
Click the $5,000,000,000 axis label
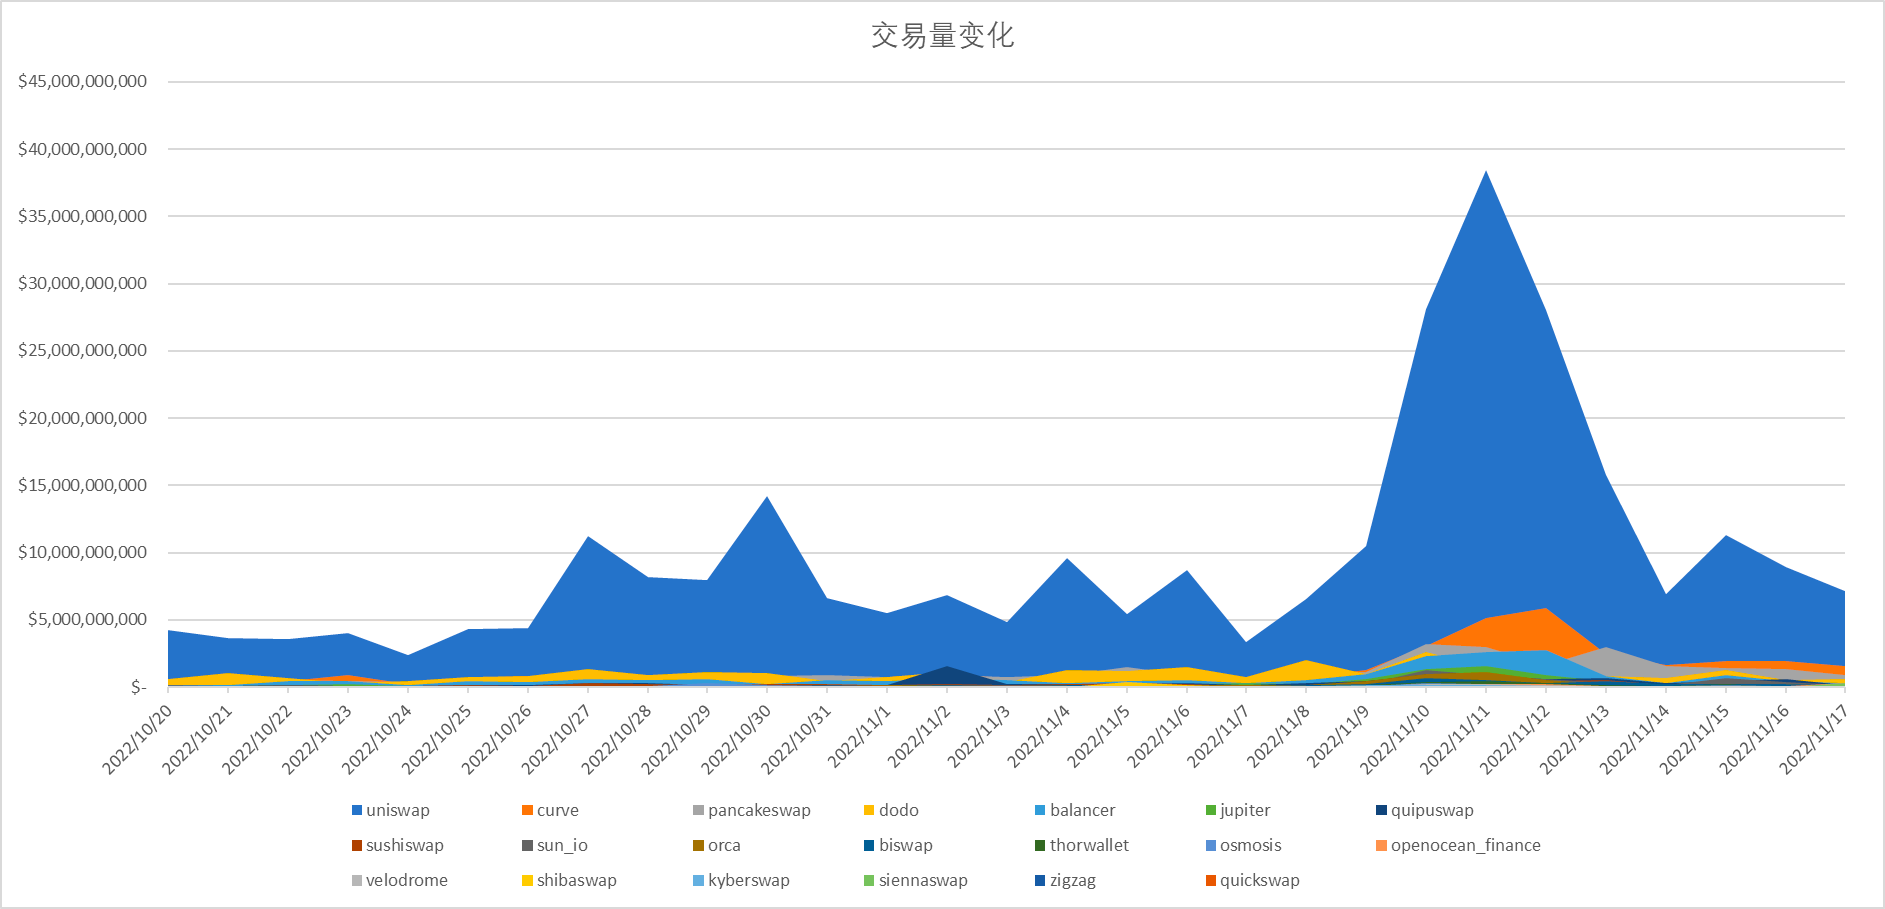coord(87,619)
